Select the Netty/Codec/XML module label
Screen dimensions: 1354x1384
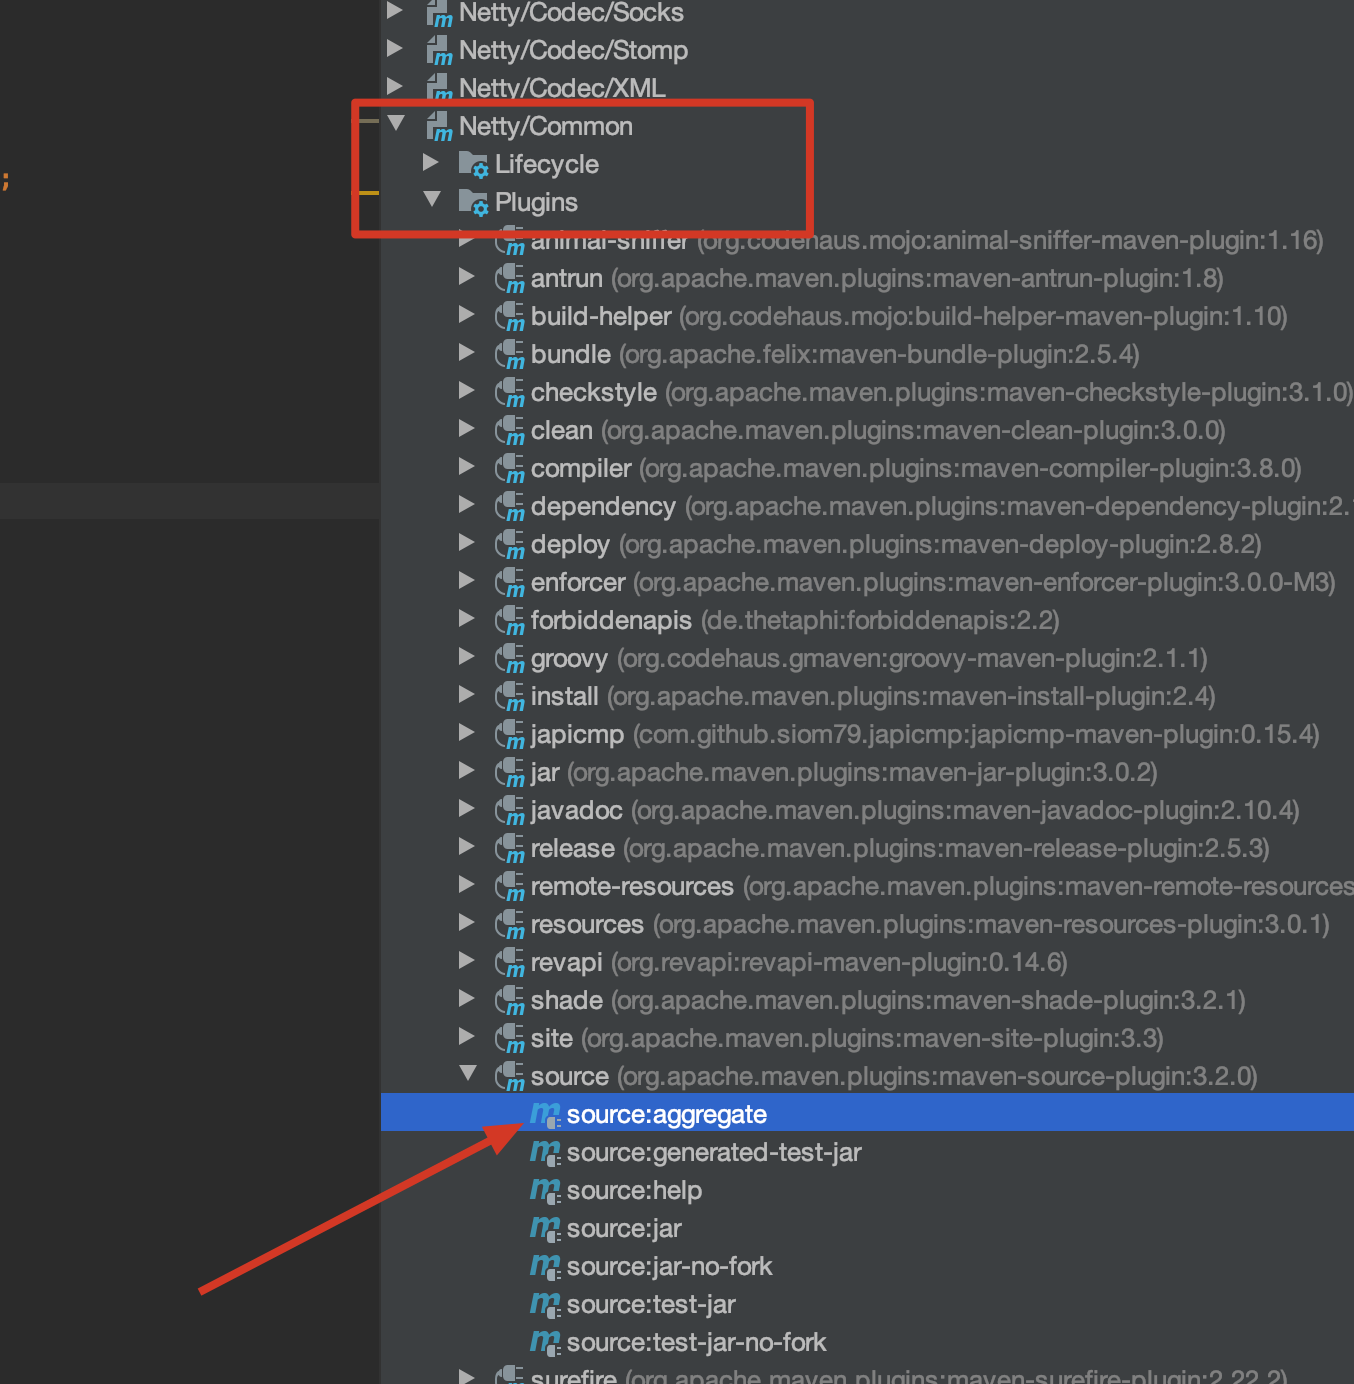(562, 88)
